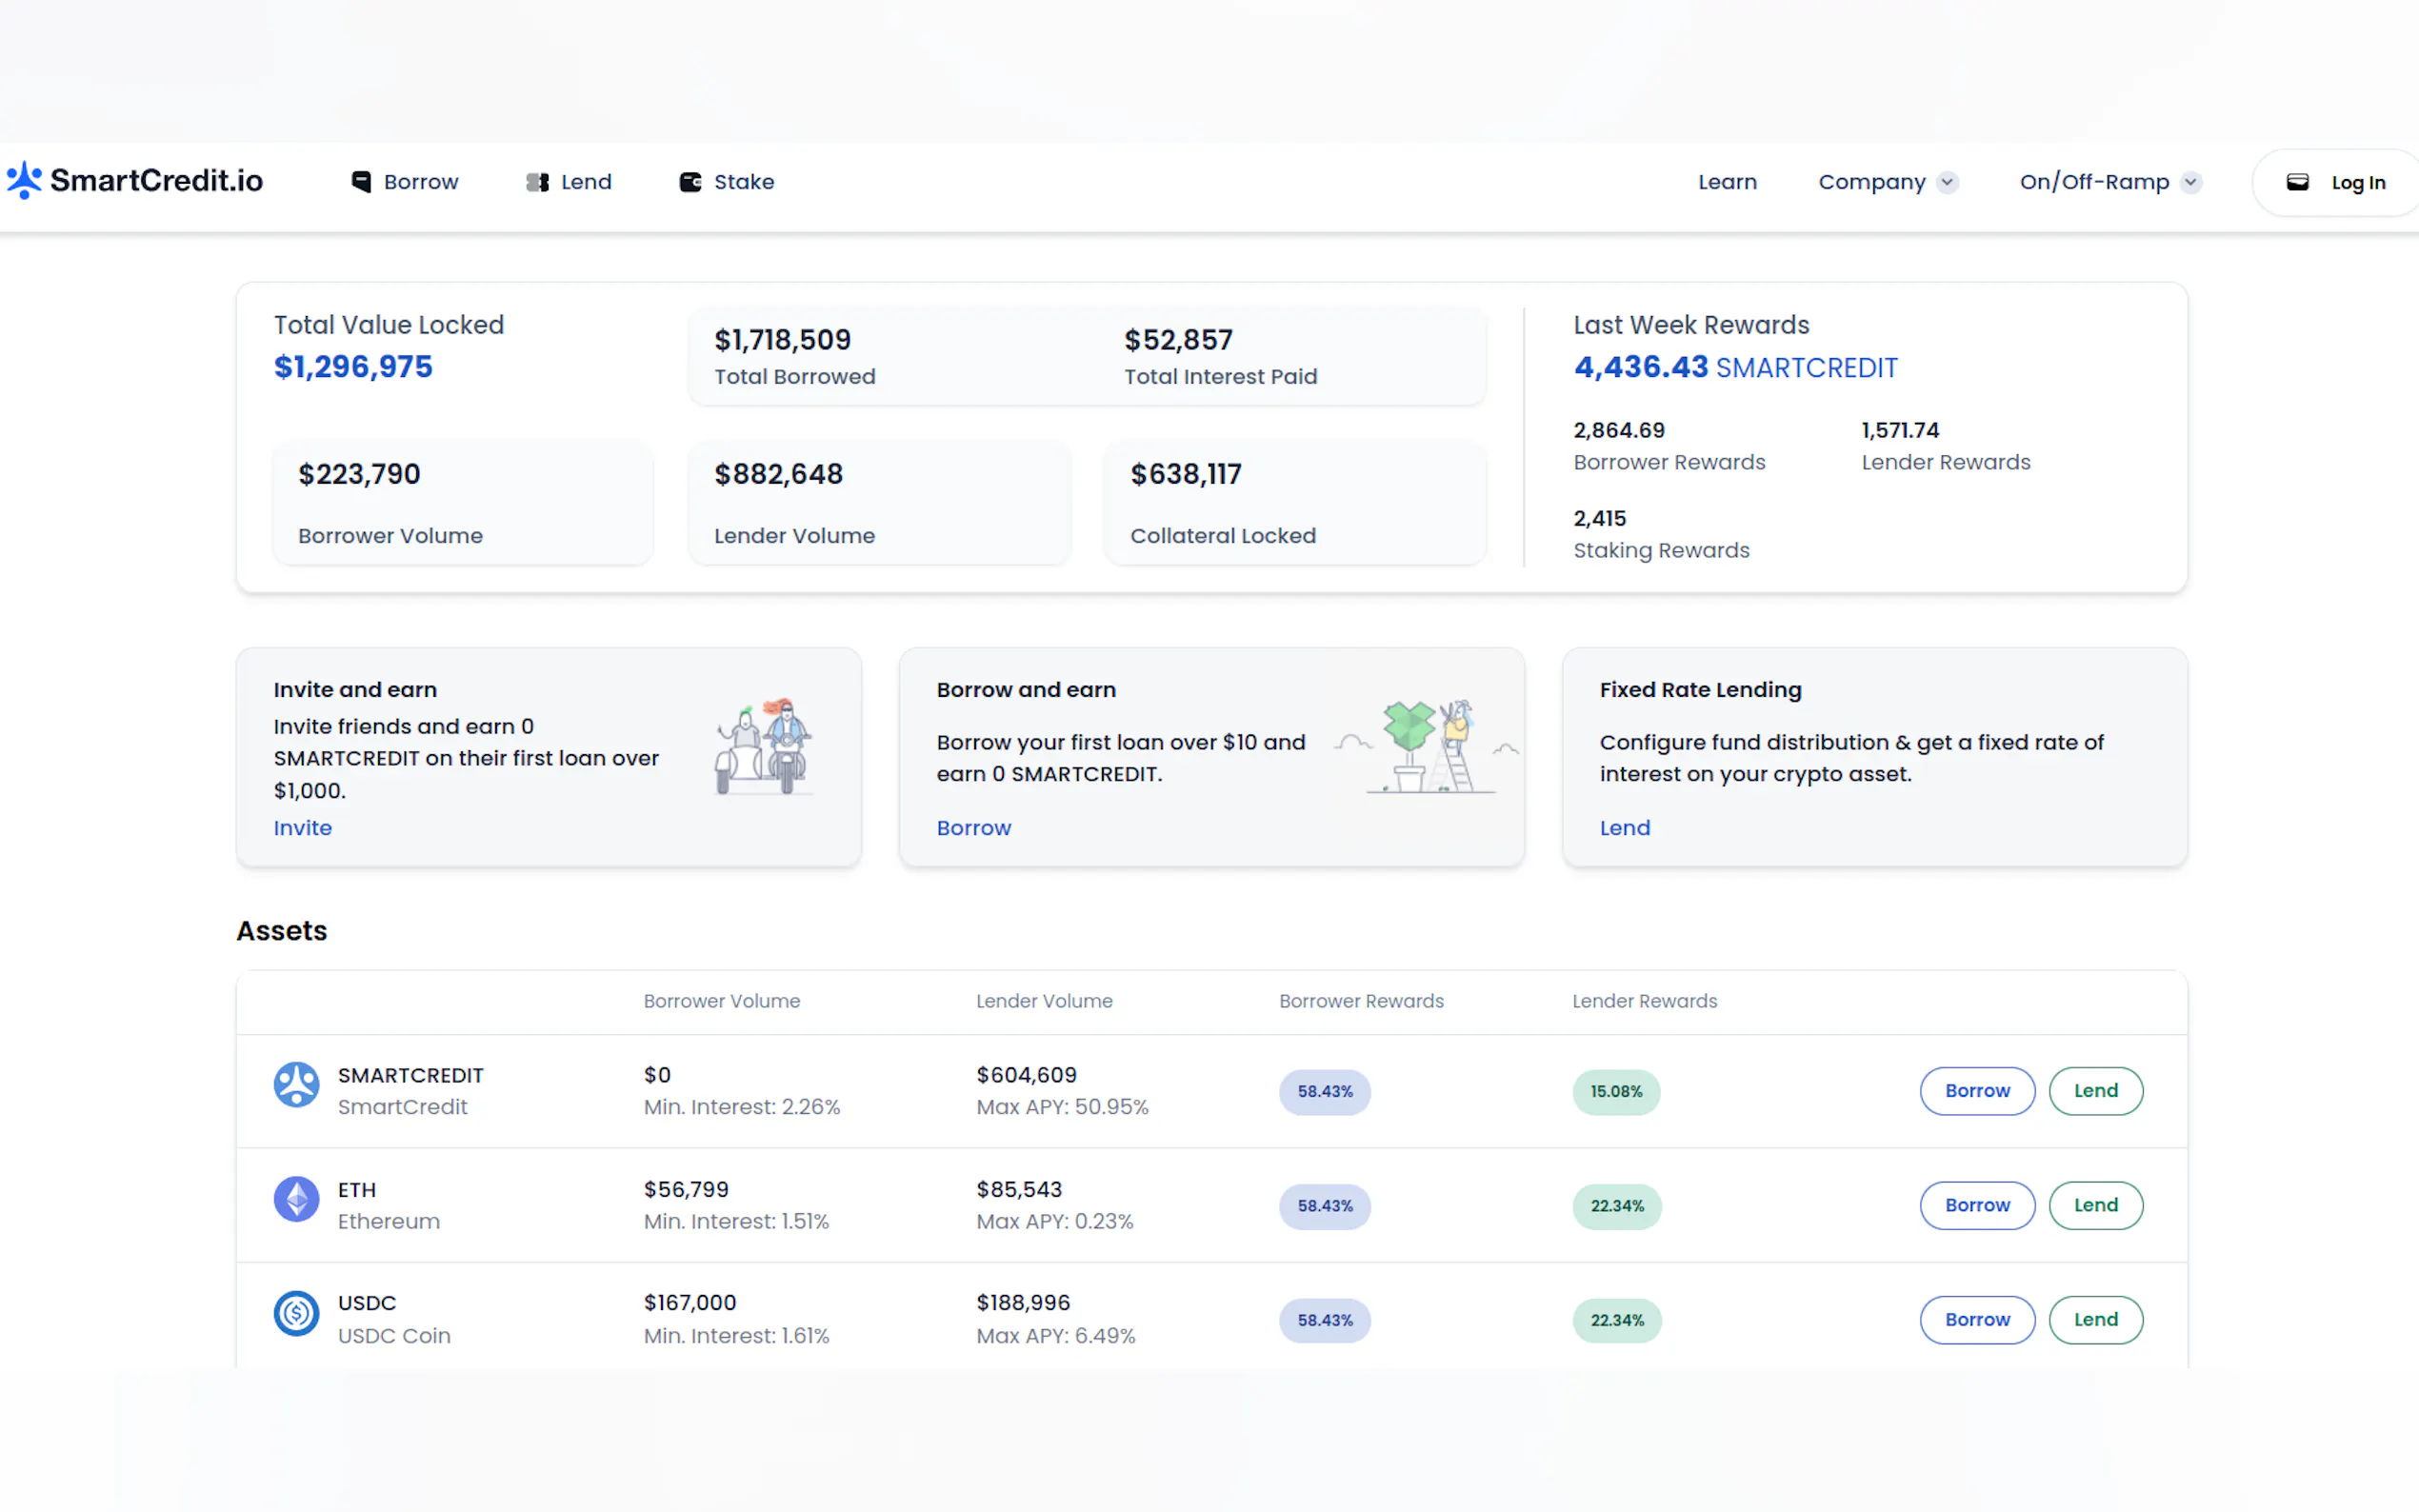
Task: Click the sidecar motorcycle illustration
Action: [764, 748]
